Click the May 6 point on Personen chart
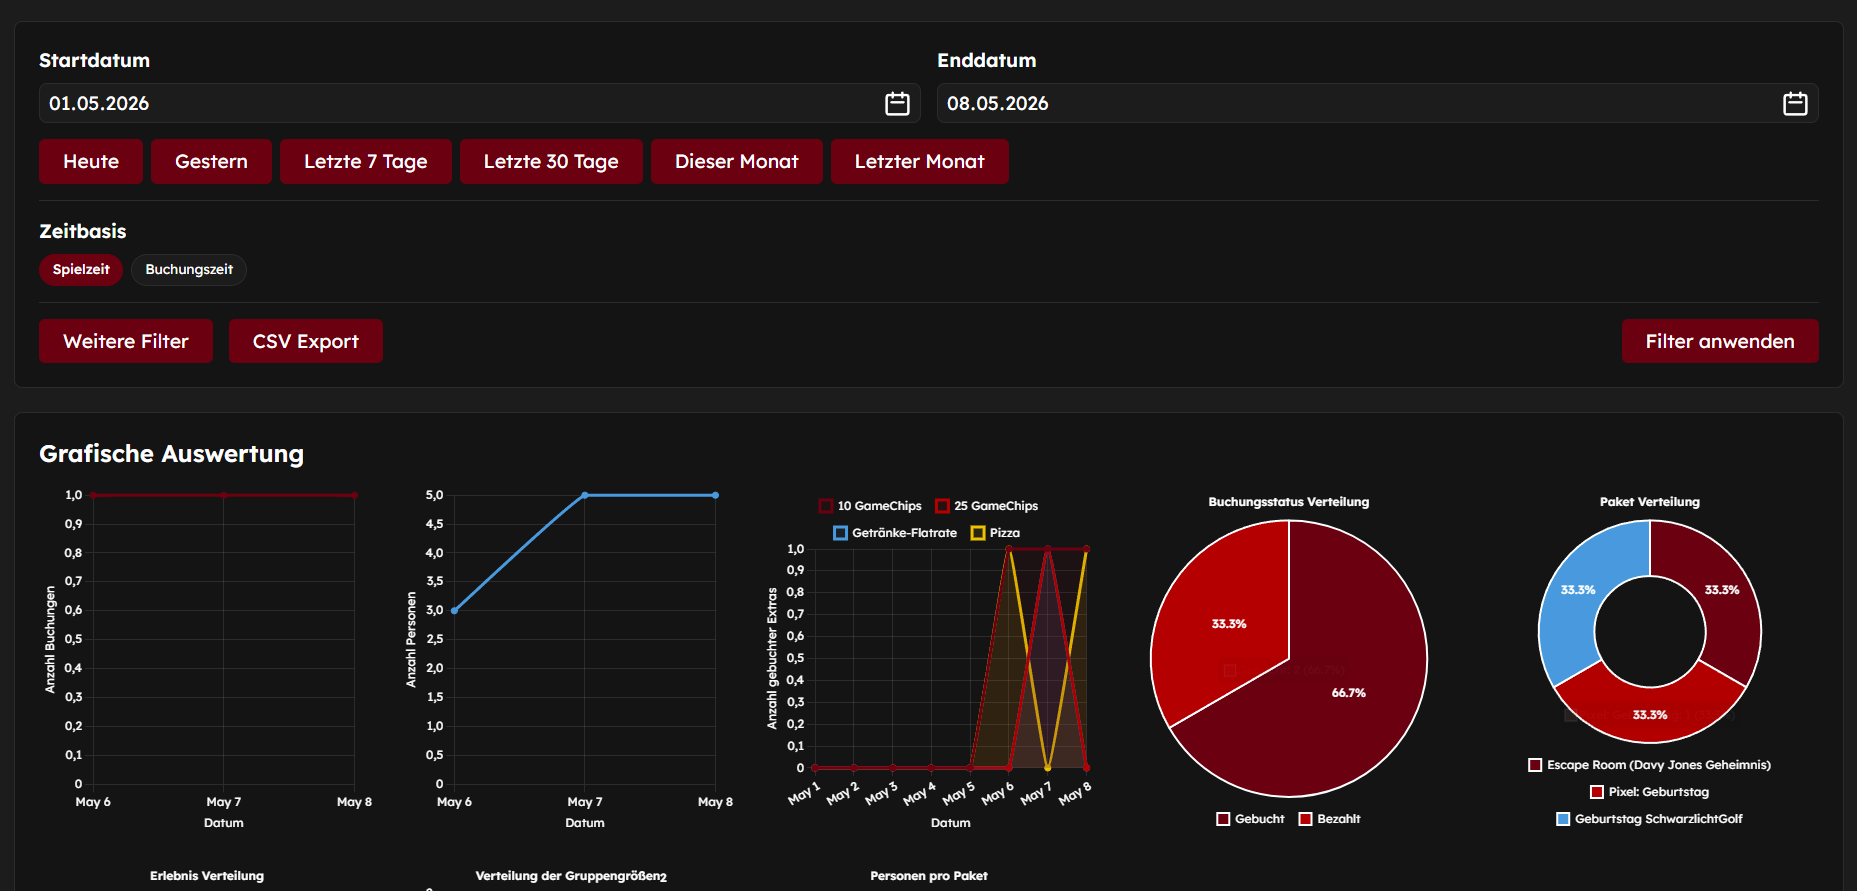1857x891 pixels. point(455,610)
